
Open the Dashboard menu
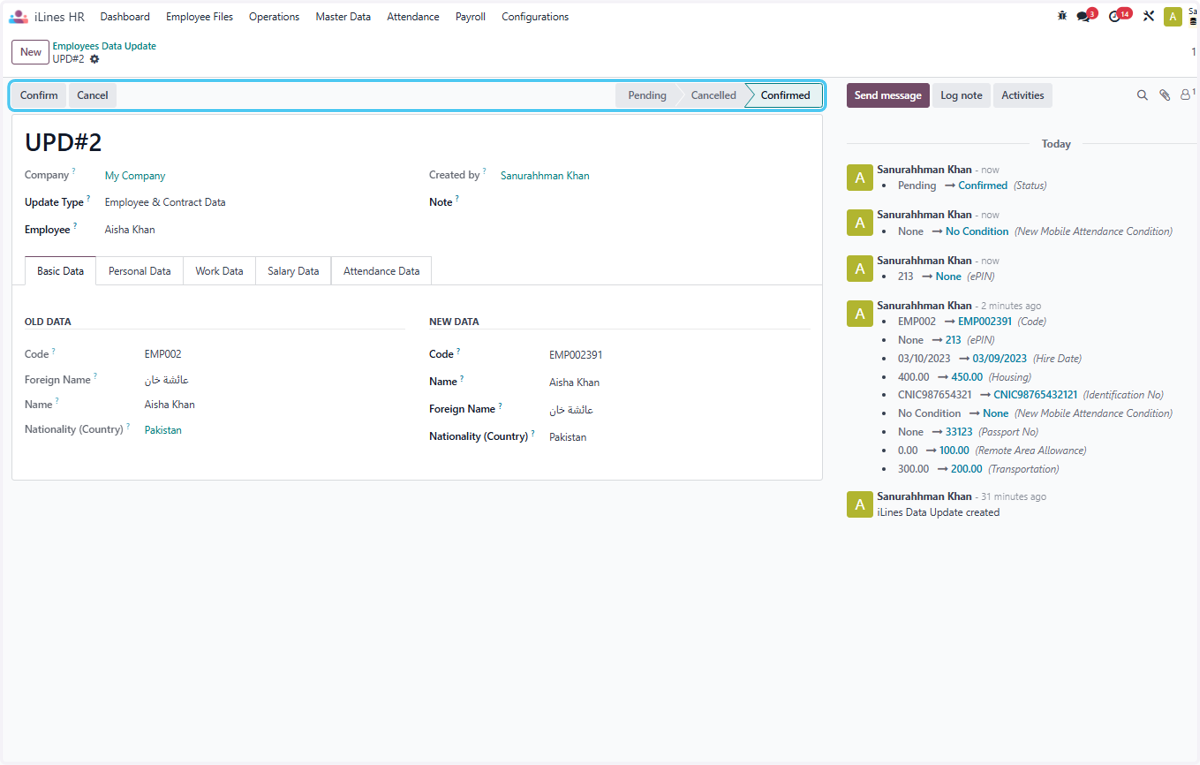[x=125, y=17]
